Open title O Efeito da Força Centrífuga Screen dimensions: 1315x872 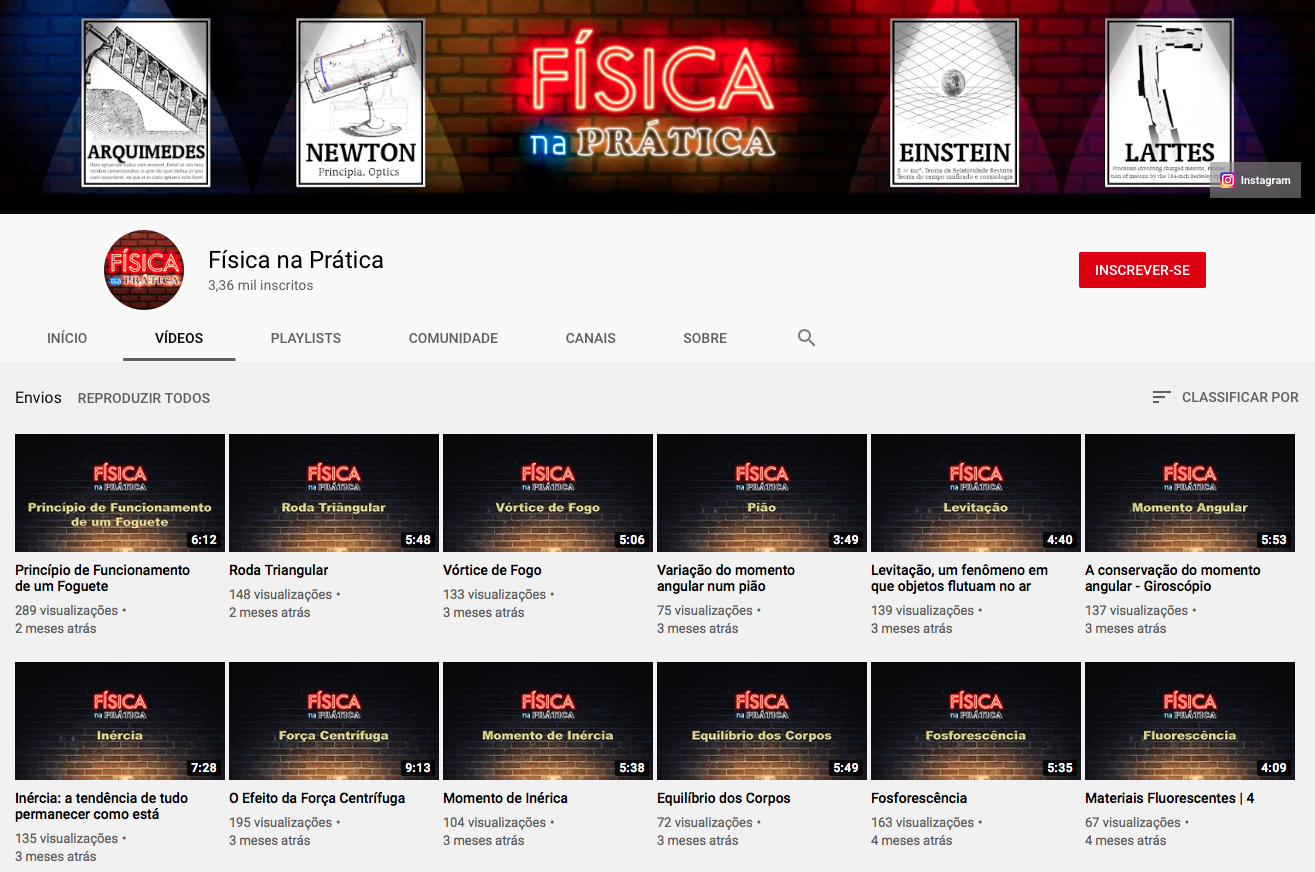[x=317, y=798]
